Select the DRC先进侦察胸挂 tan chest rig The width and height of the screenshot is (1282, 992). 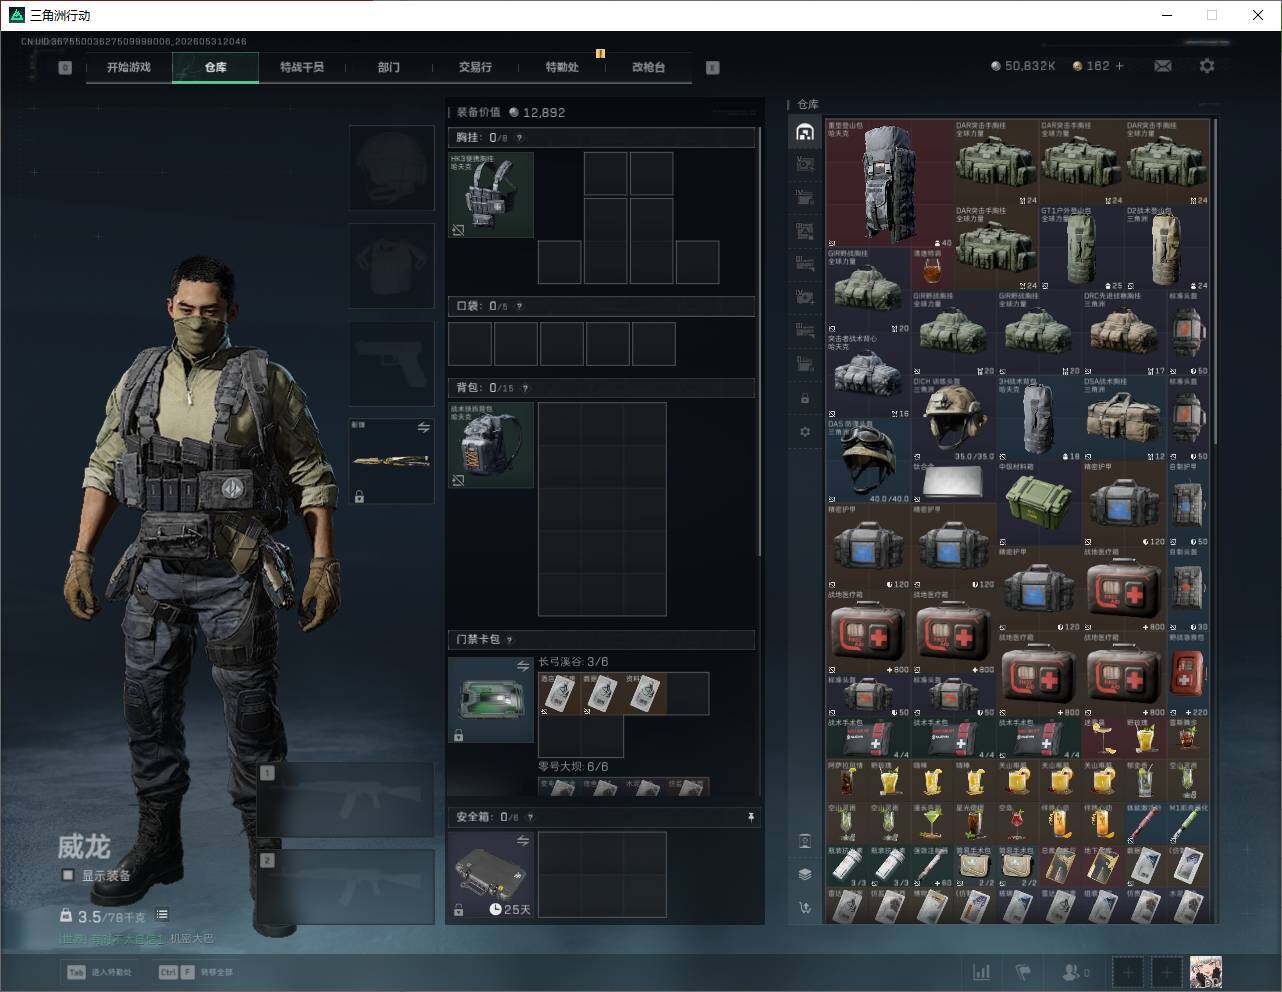point(1125,334)
